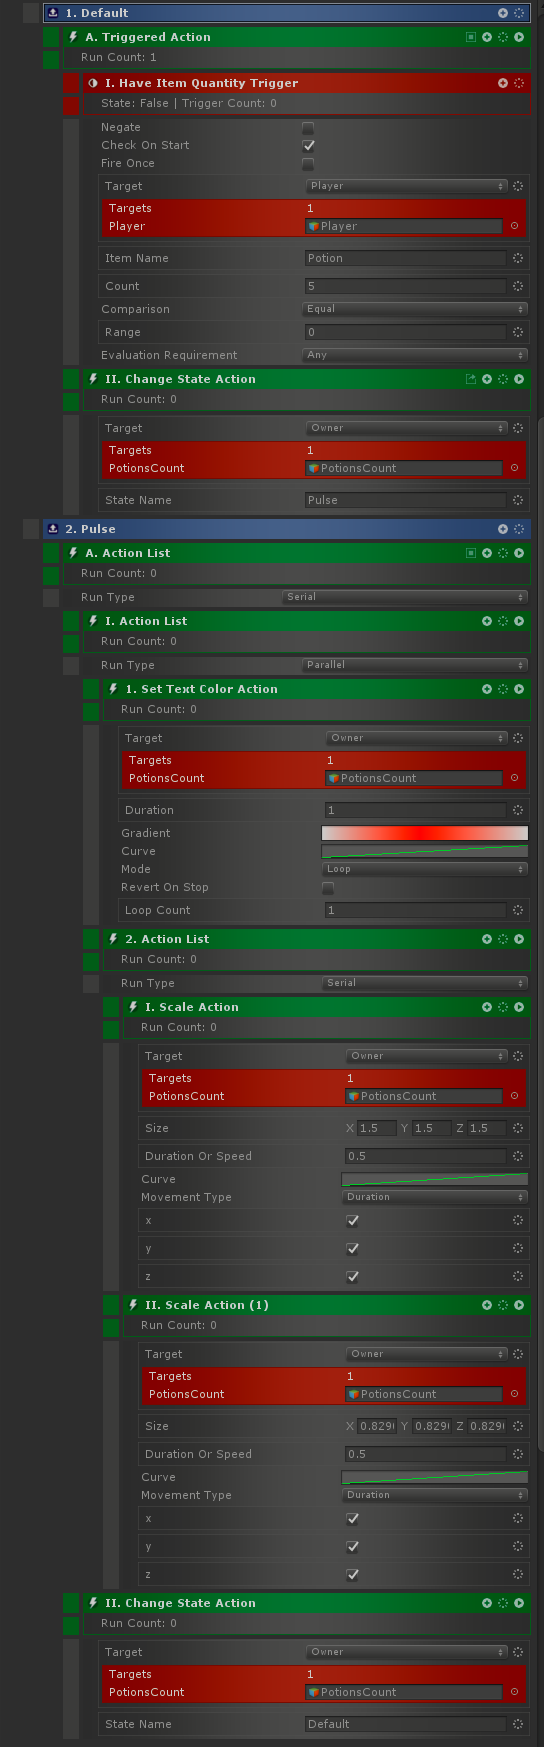Click the object picker circle next to Player field
This screenshot has width=544, height=1747.
pos(515,226)
